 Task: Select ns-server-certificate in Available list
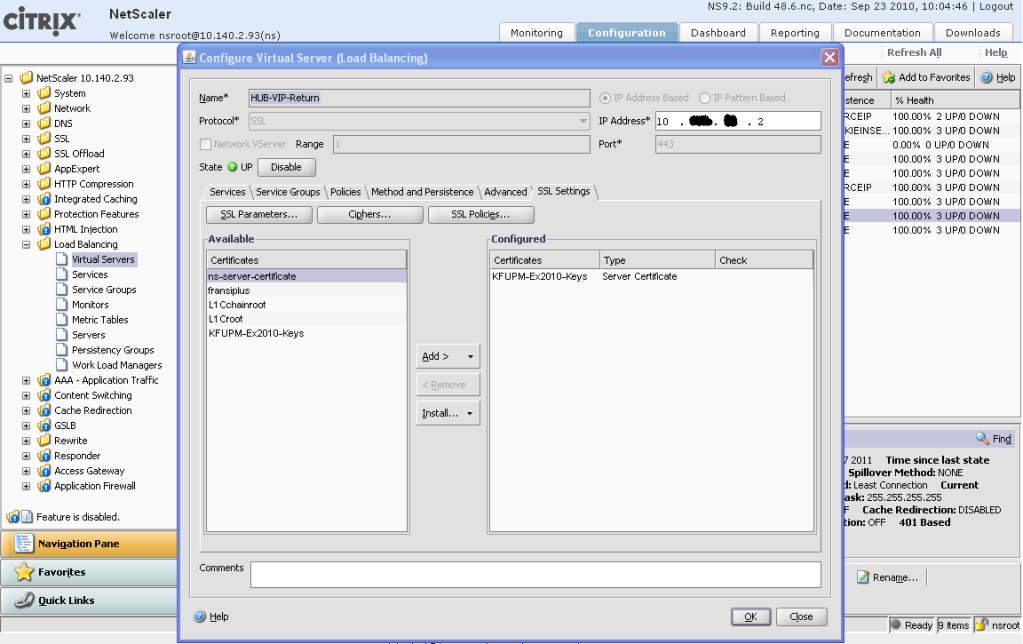[307, 276]
